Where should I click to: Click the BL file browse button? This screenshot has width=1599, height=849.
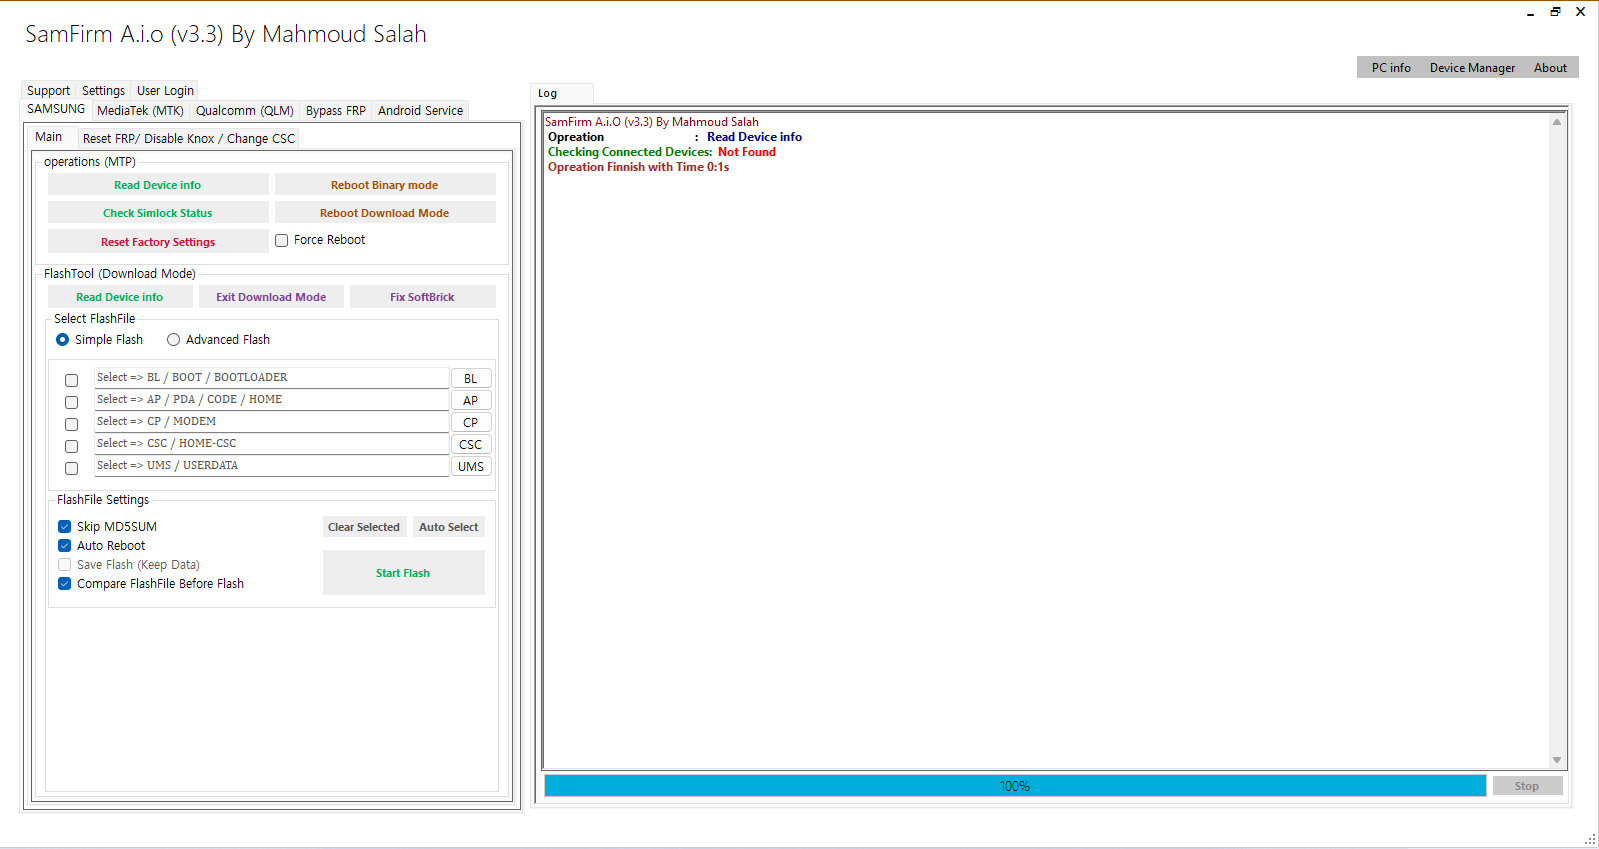pyautogui.click(x=471, y=379)
